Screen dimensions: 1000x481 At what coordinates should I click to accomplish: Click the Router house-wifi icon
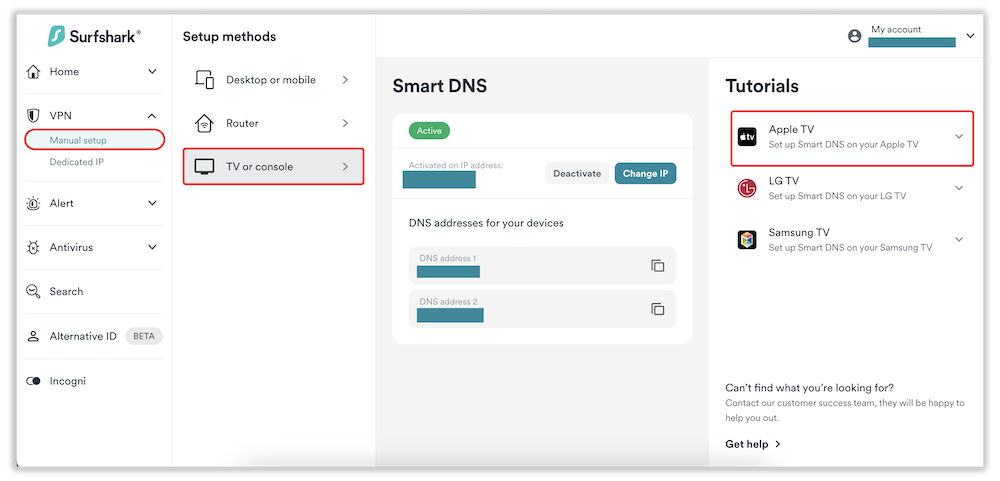point(204,123)
